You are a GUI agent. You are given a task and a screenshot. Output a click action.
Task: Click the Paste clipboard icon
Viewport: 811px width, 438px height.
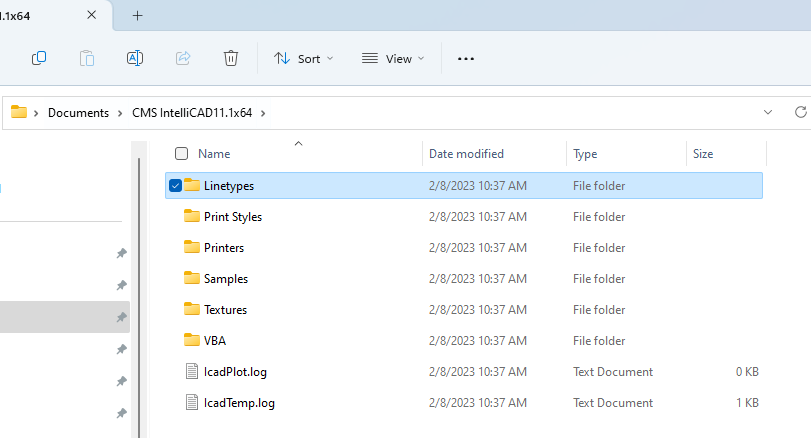87,58
